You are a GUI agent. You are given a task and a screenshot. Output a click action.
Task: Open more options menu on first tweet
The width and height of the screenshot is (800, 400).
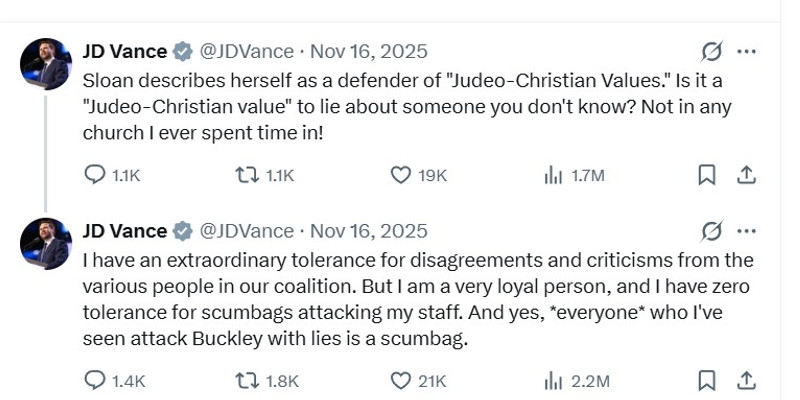pyautogui.click(x=746, y=51)
